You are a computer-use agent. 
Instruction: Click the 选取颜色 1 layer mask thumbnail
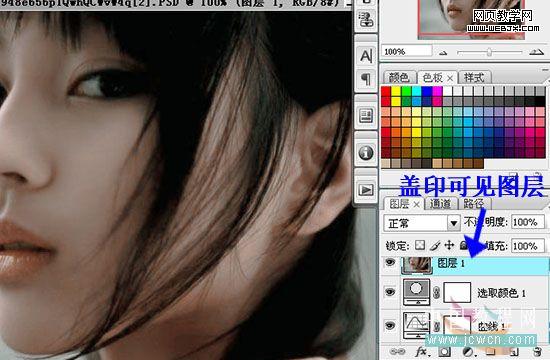pos(457,292)
